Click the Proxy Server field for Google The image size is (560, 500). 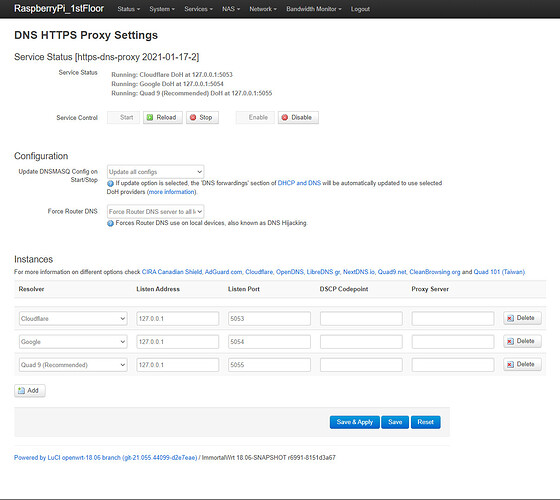coord(453,342)
